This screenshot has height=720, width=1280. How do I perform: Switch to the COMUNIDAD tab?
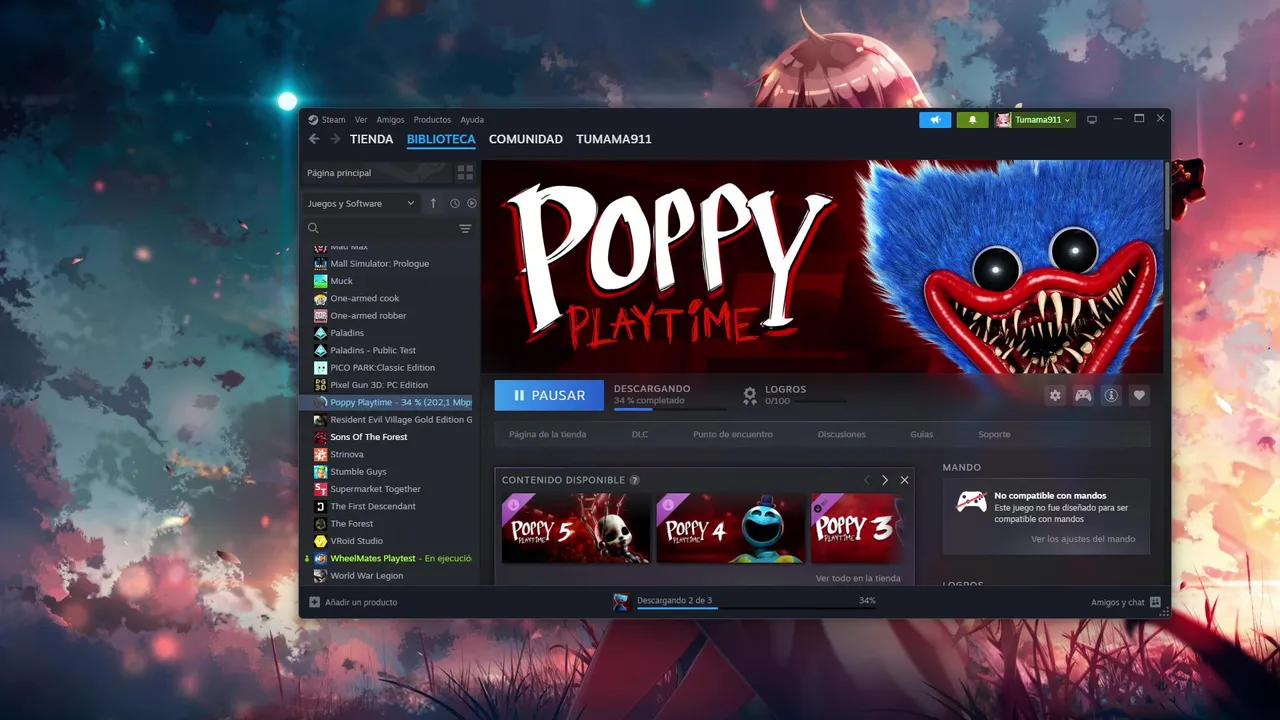[526, 139]
